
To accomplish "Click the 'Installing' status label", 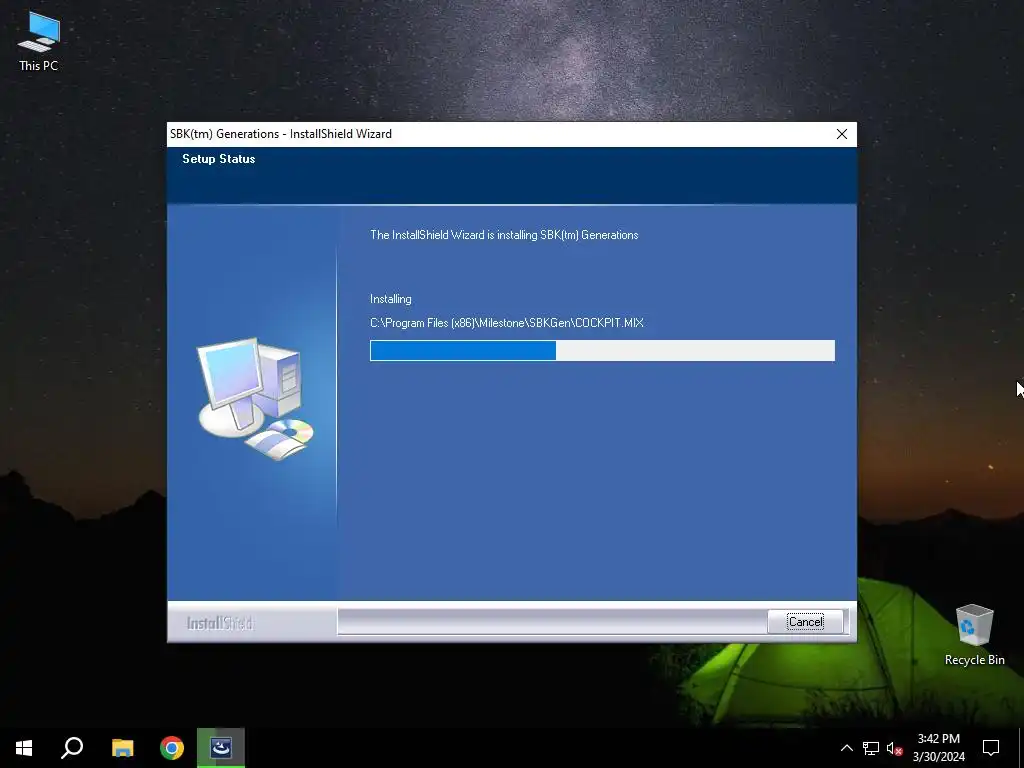I will pos(391,299).
